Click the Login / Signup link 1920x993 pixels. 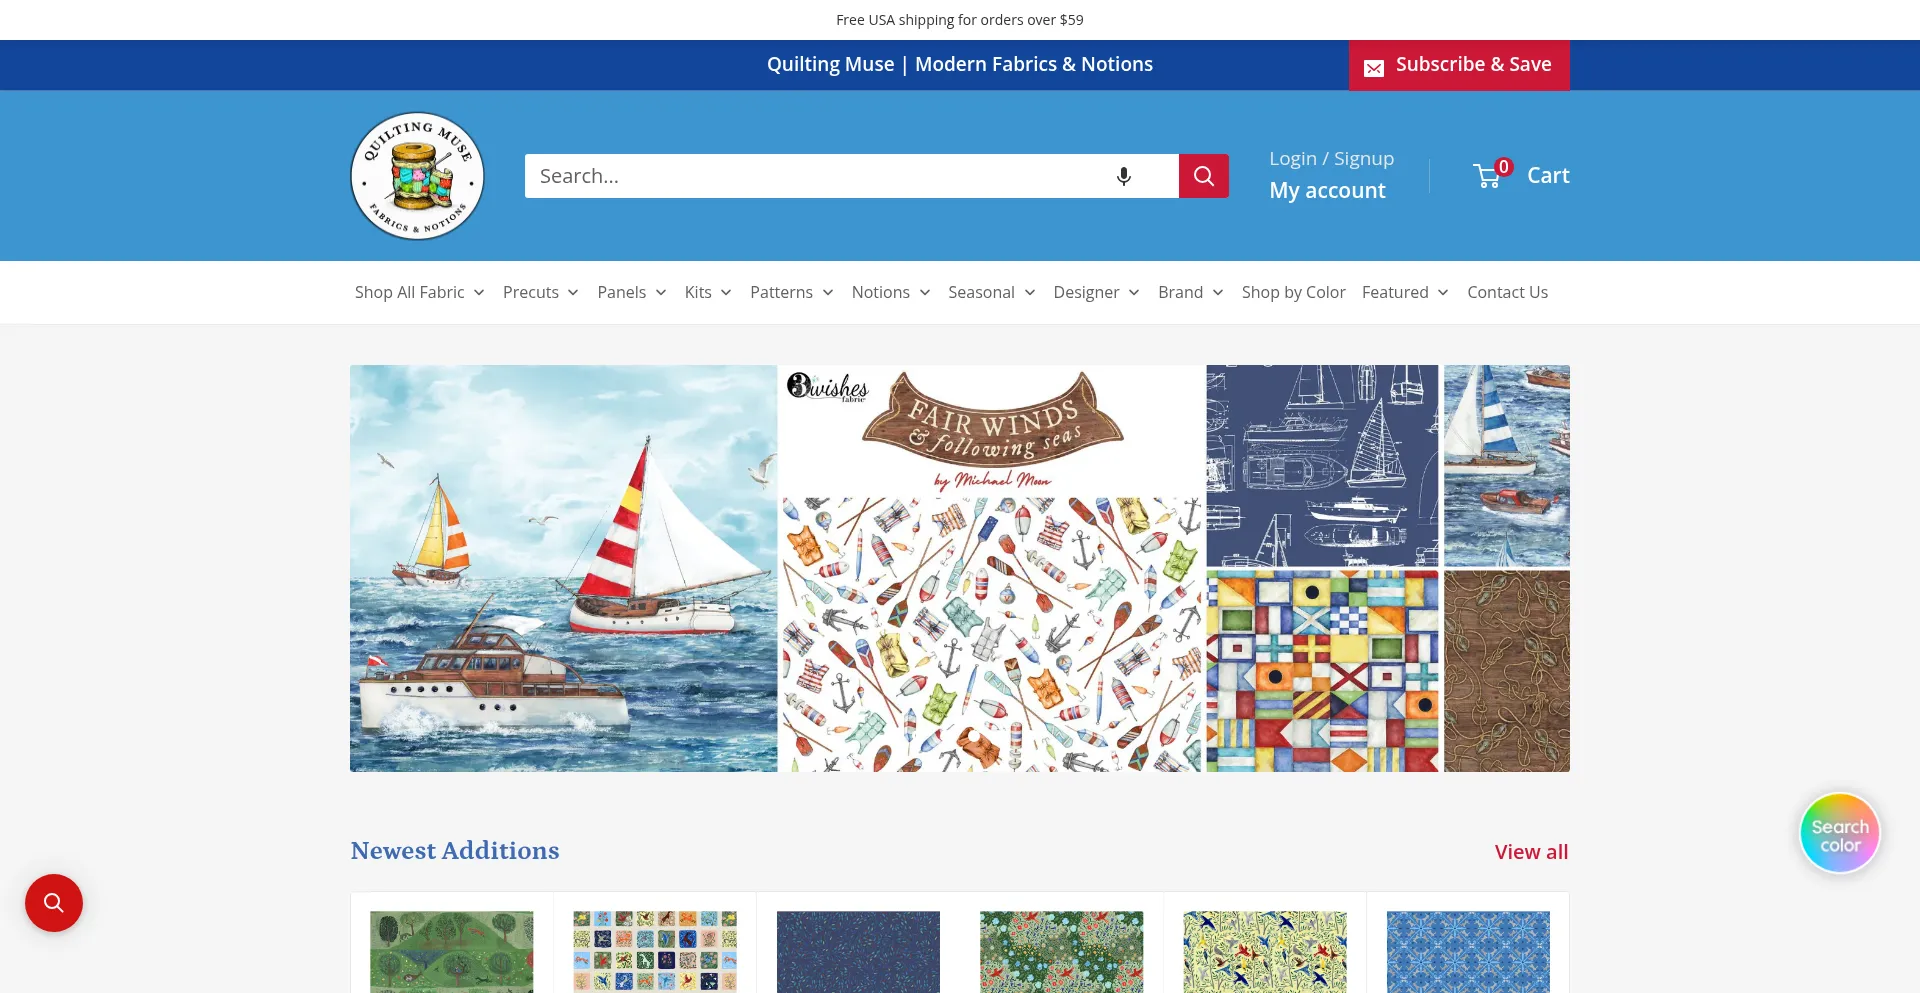[x=1331, y=159]
